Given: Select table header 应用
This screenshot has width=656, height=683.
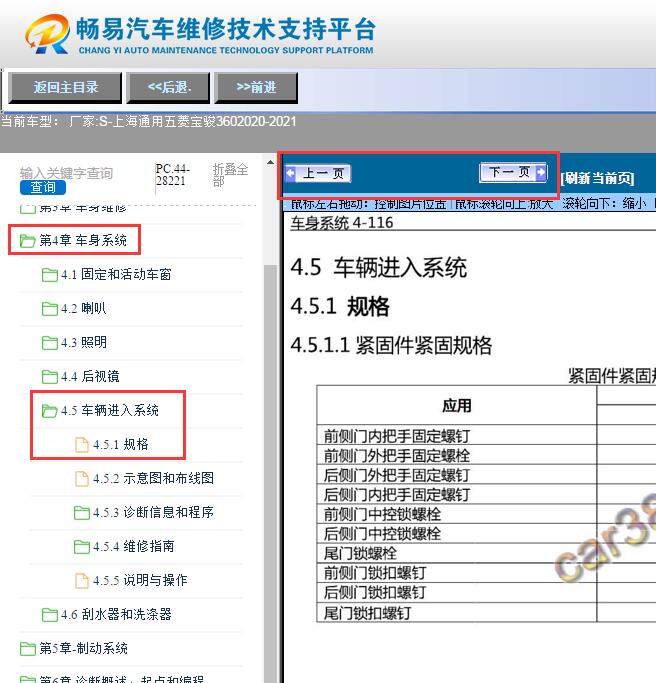Looking at the screenshot, I should click(x=456, y=406).
